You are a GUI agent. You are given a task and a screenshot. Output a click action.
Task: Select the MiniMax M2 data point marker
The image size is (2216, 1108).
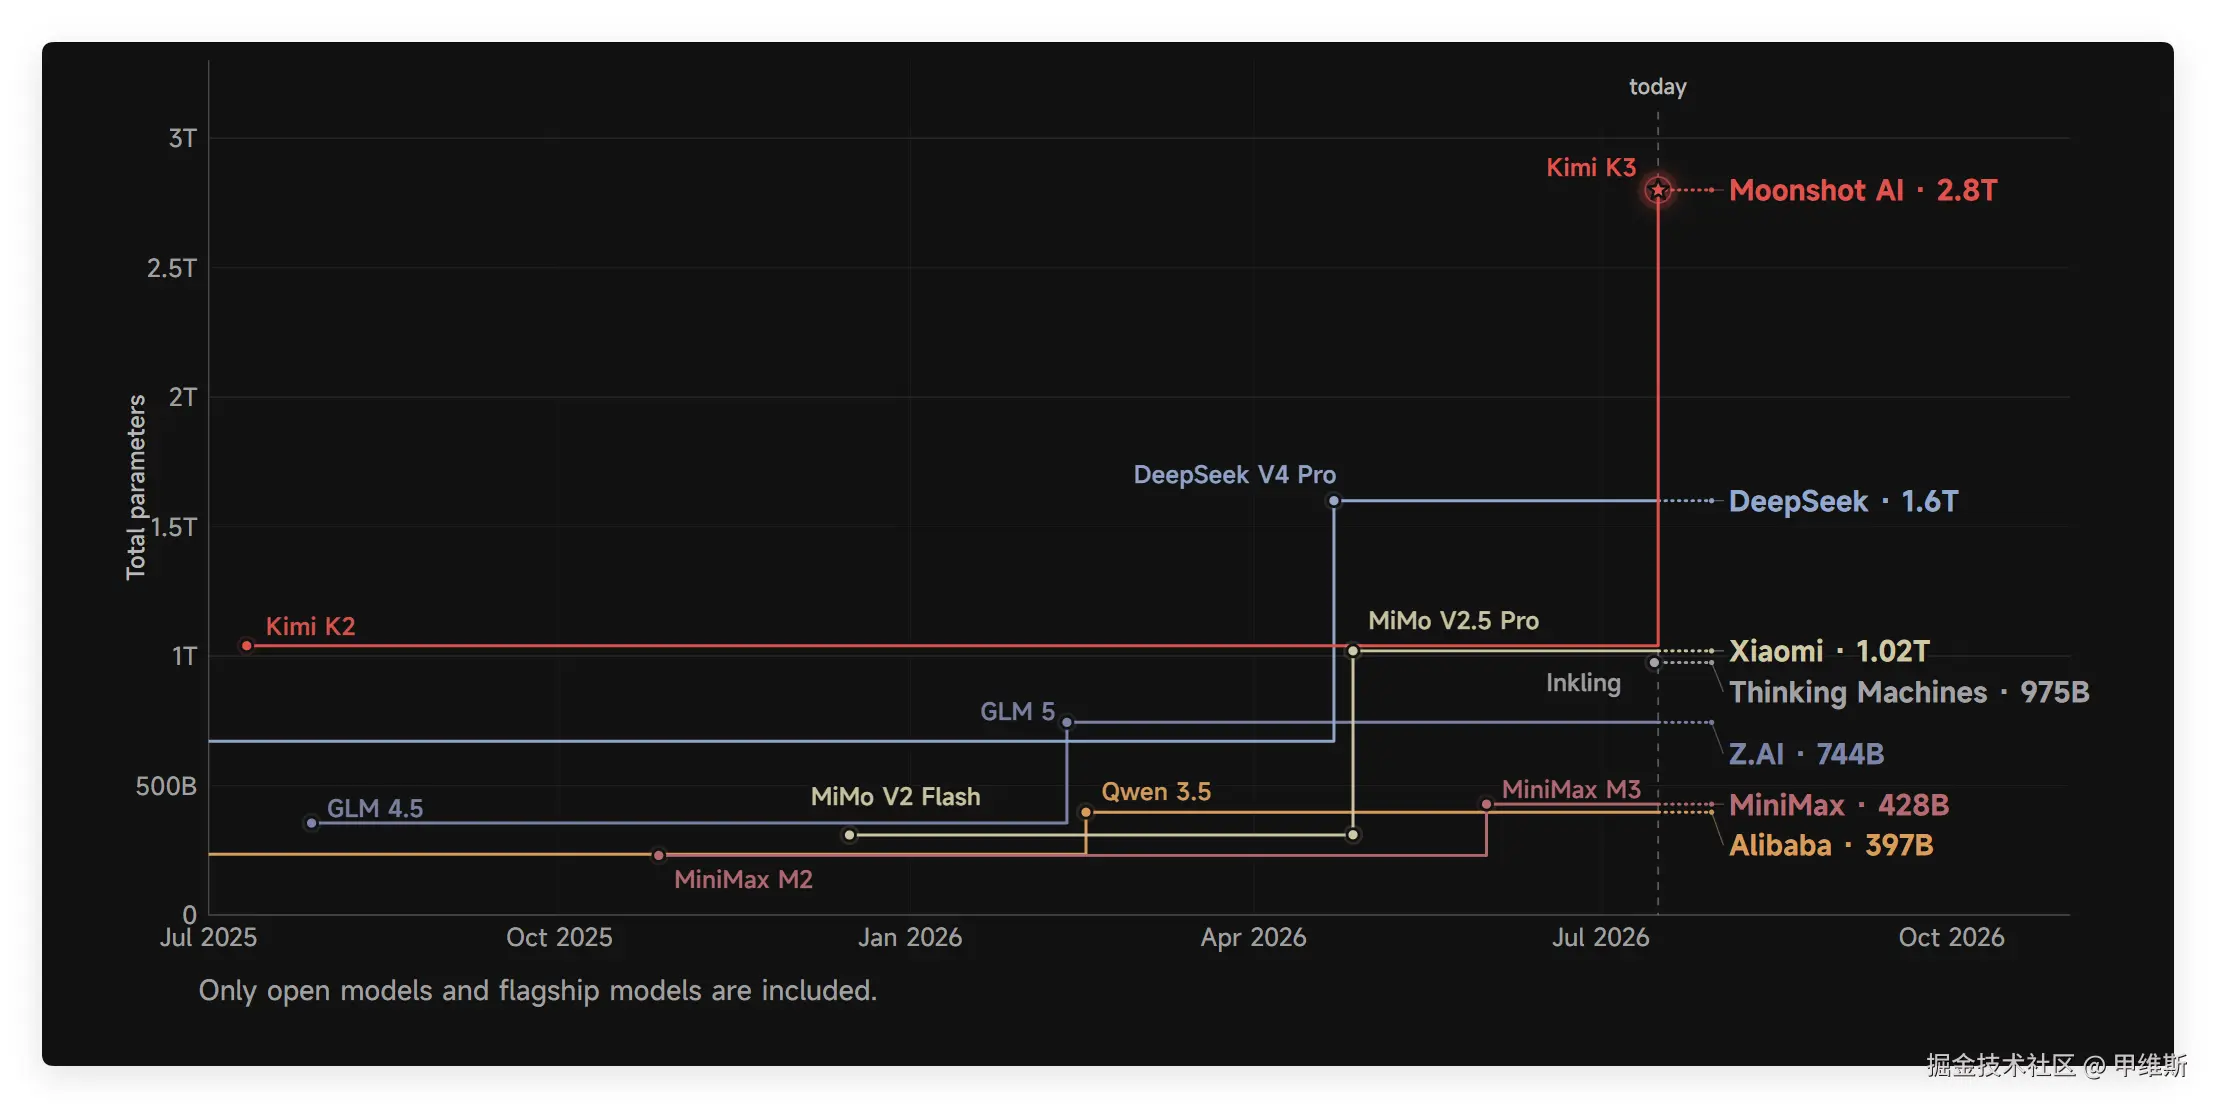click(659, 855)
